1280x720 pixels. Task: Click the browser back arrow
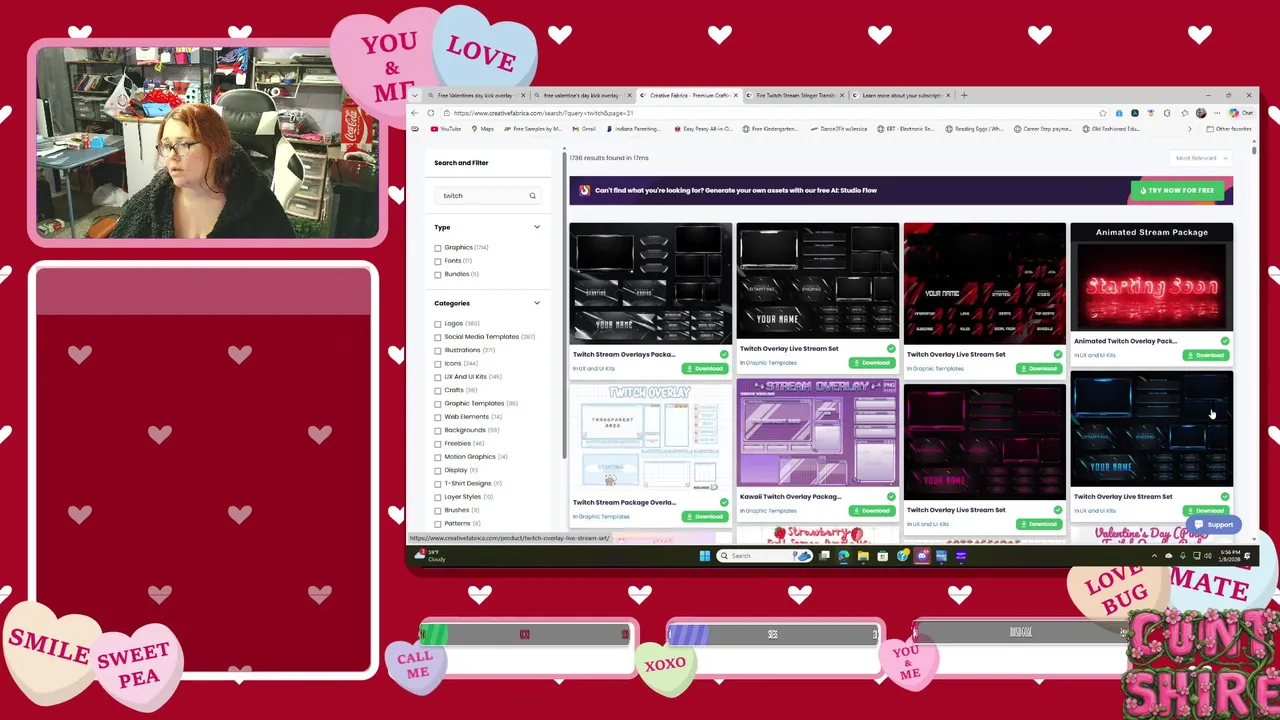tap(416, 113)
